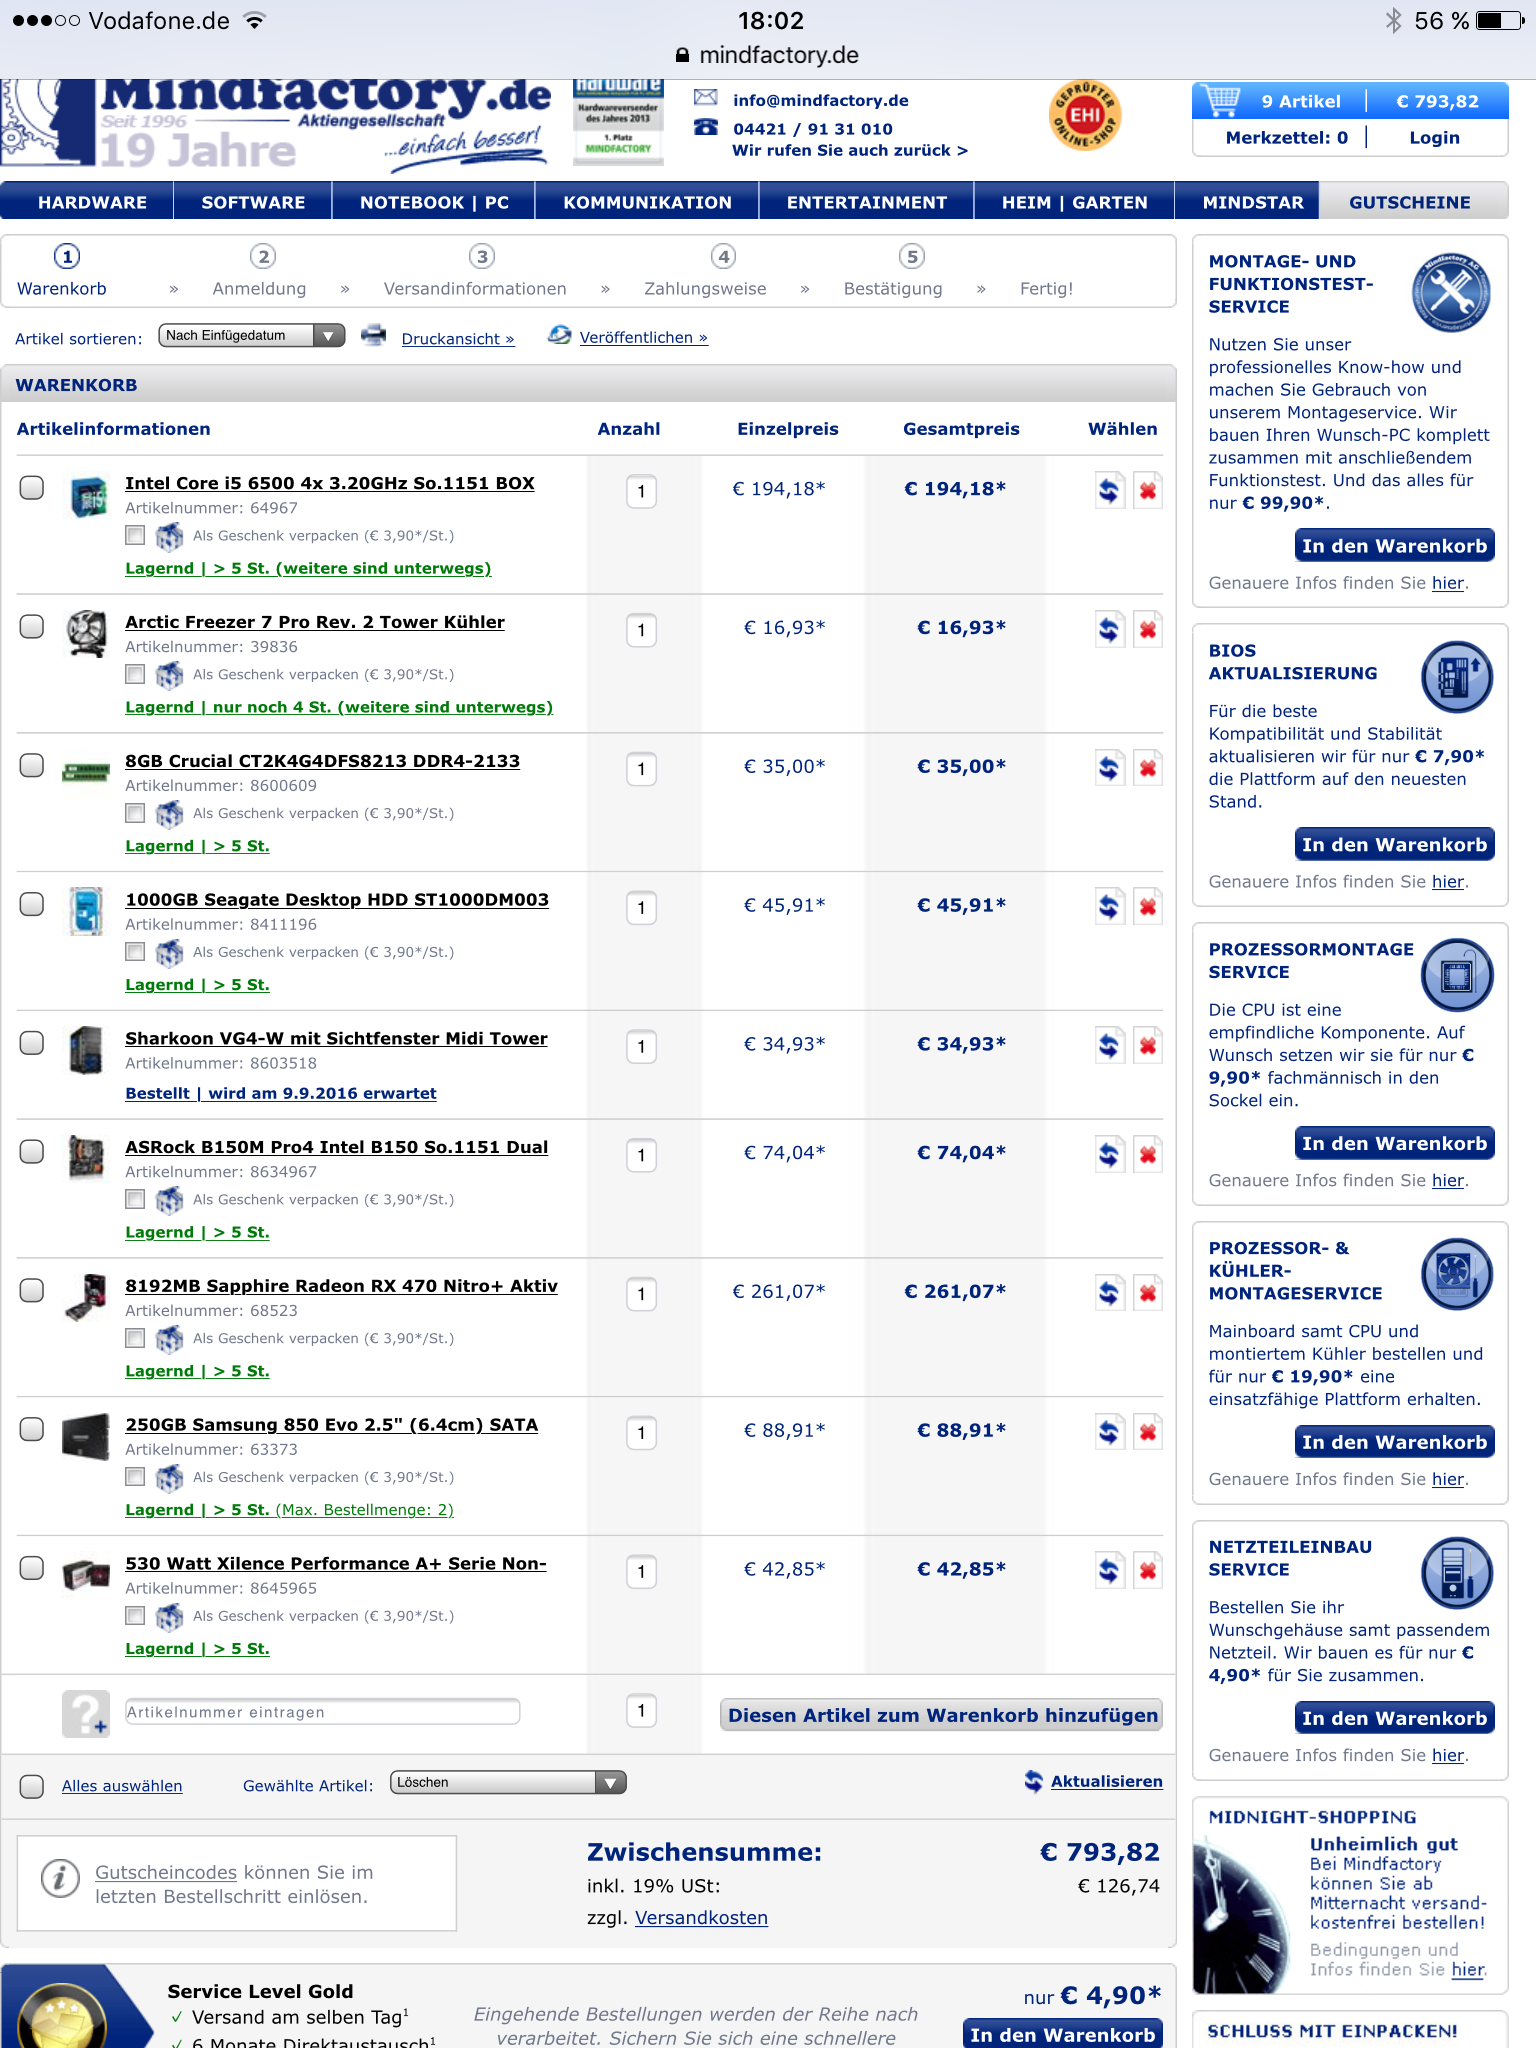The width and height of the screenshot is (1536, 2048).
Task: Add Netzteileinbau Service to Warenkorb
Action: pos(1394,1718)
